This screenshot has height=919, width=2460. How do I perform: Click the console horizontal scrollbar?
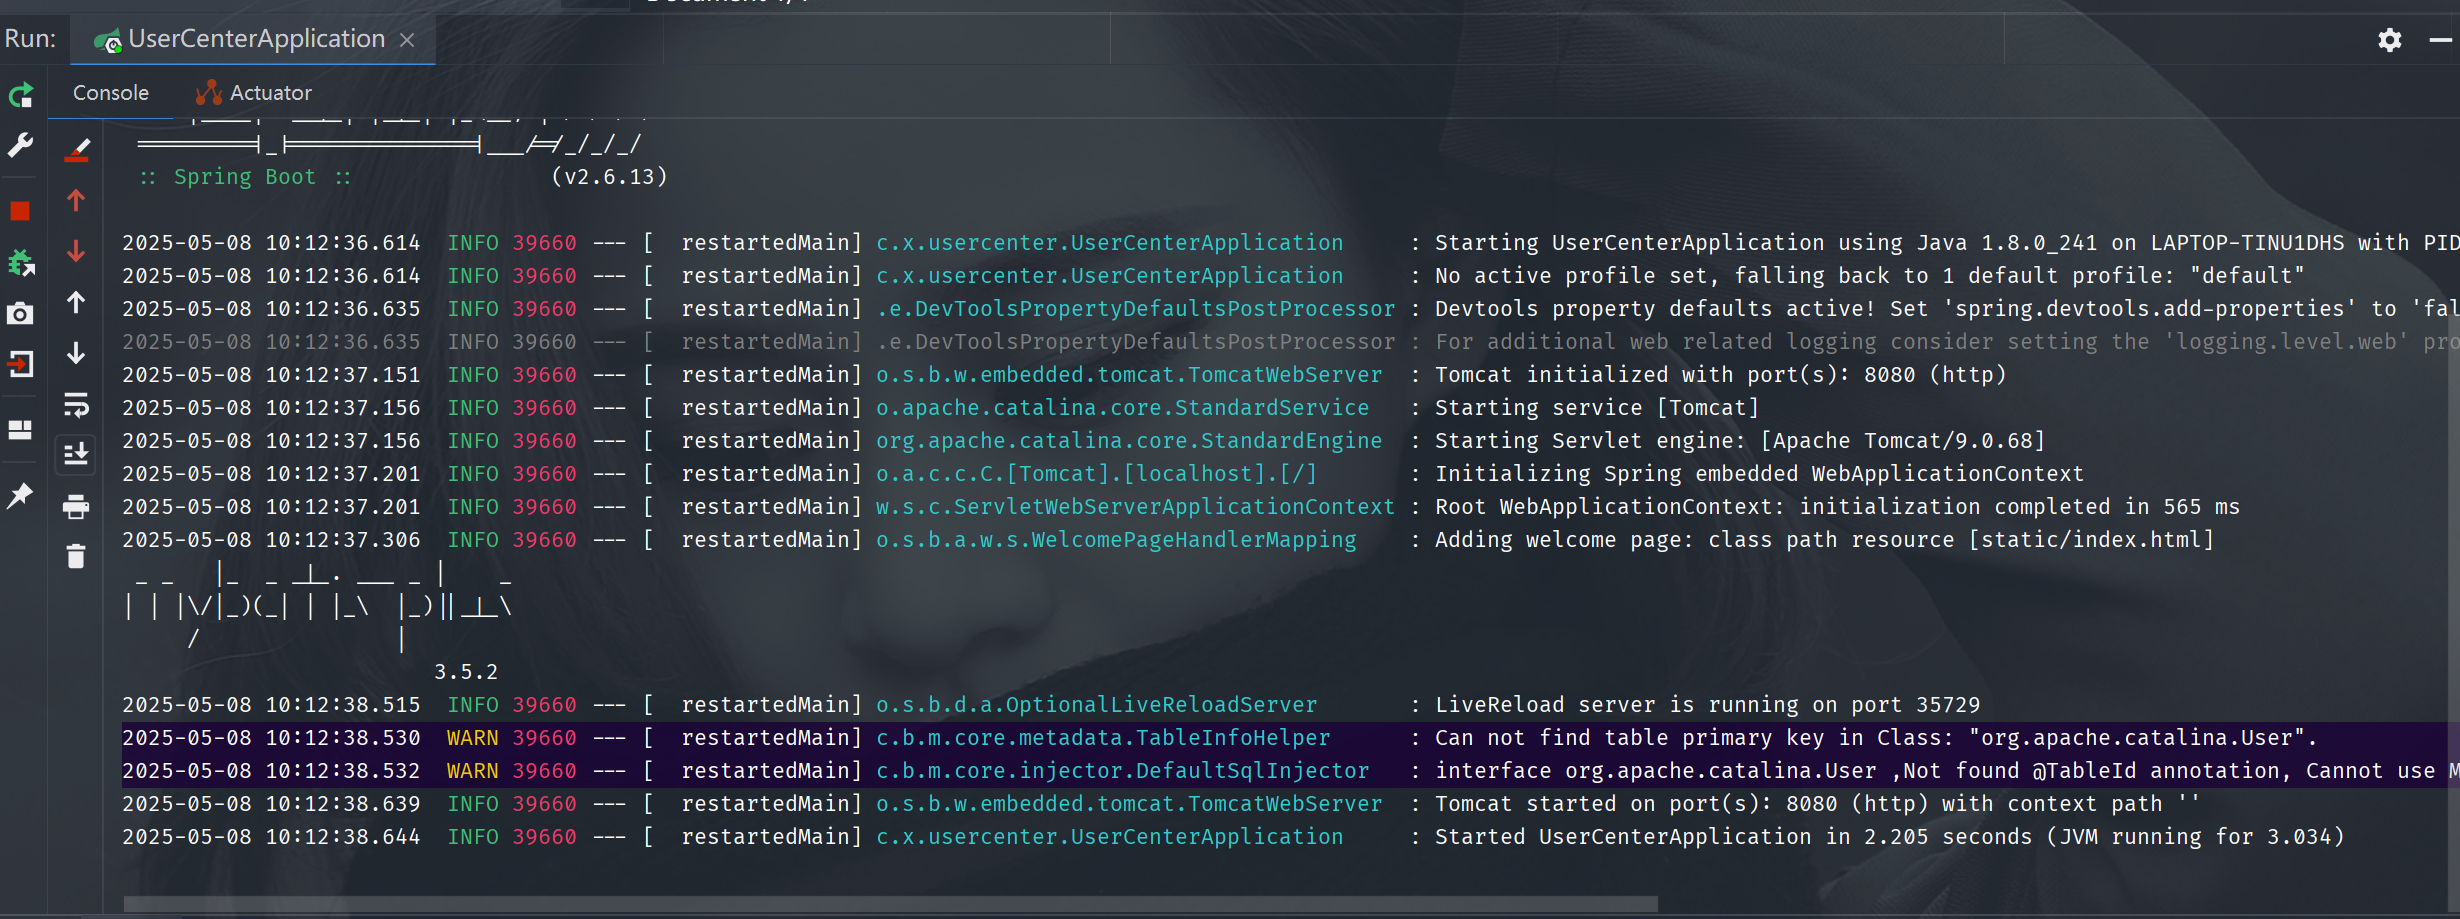pos(890,904)
